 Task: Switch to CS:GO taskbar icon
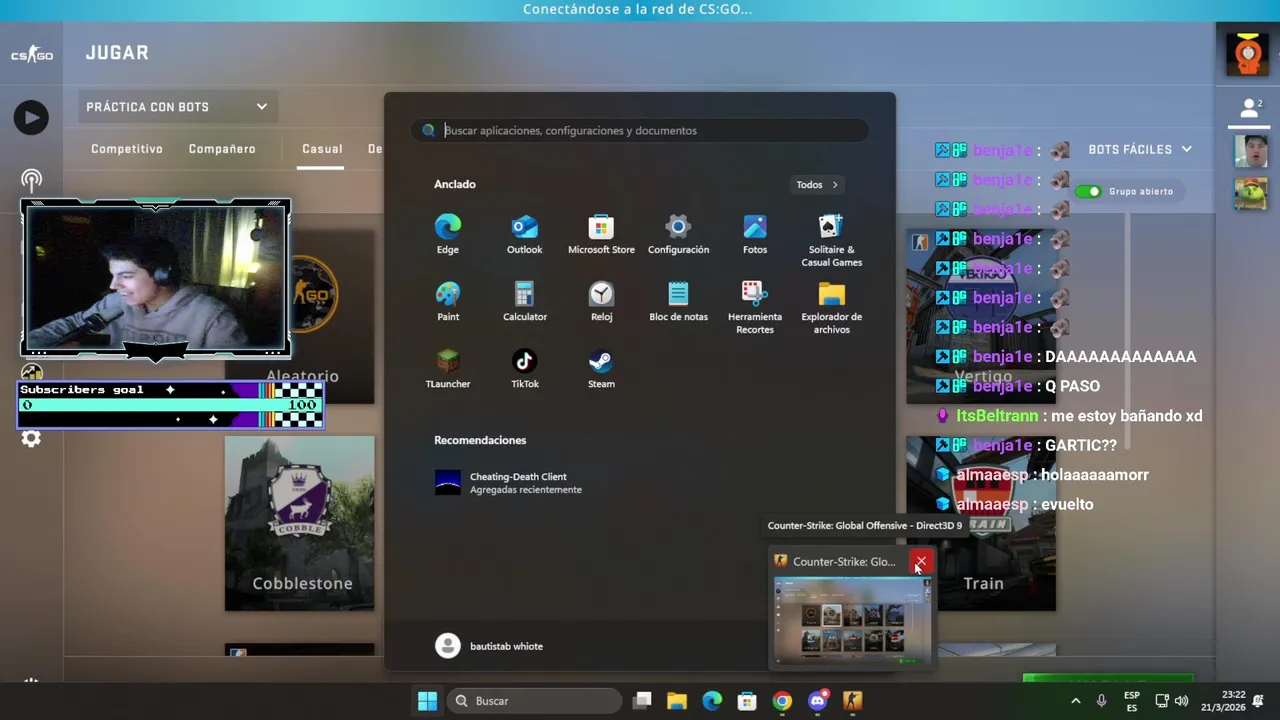pyautogui.click(x=852, y=701)
